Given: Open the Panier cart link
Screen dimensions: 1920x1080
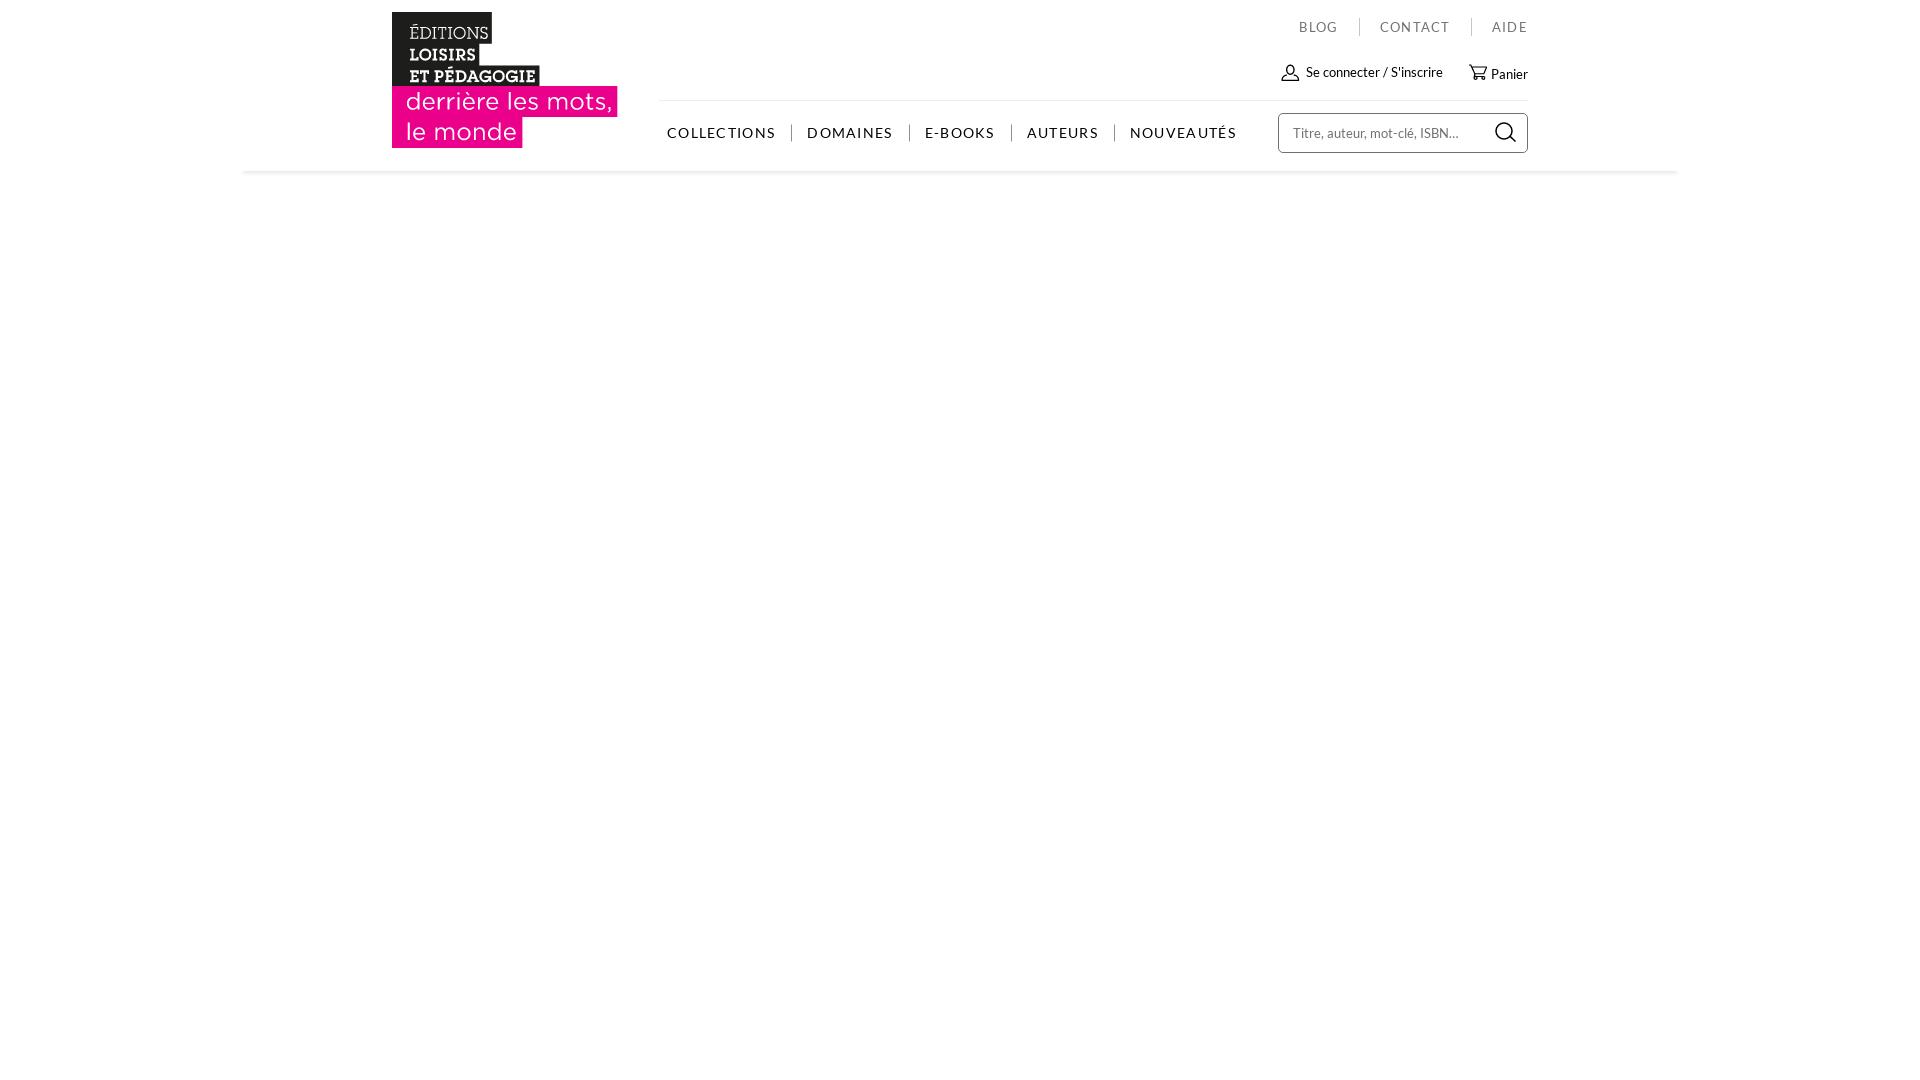Looking at the screenshot, I should tap(1509, 74).
